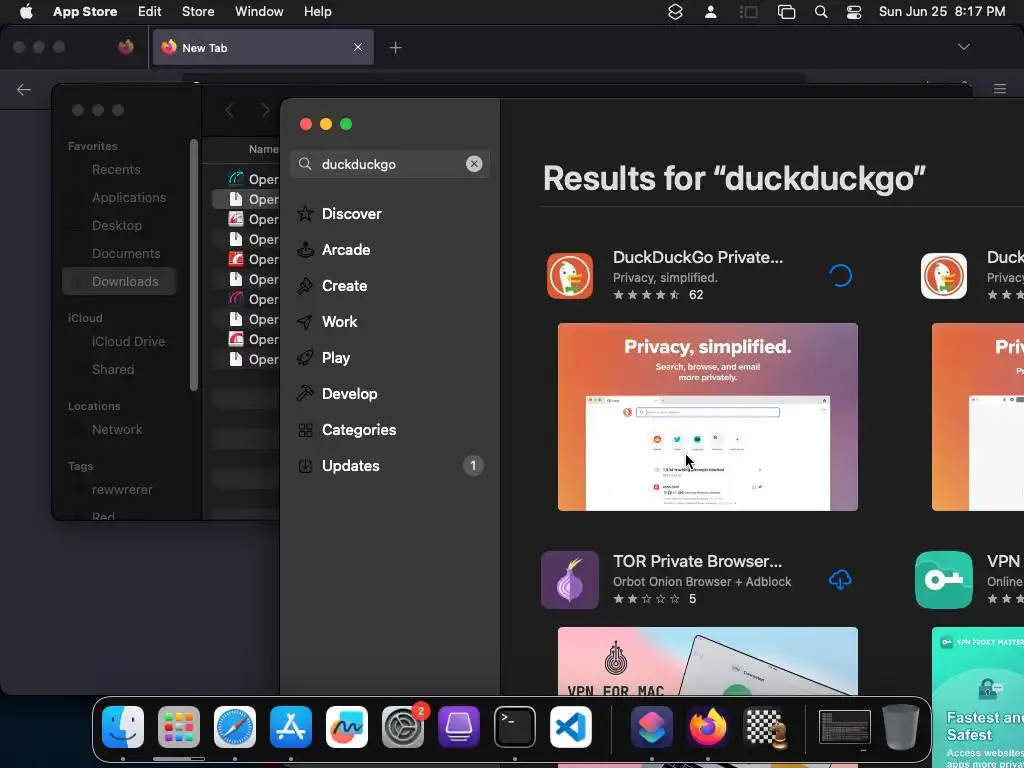This screenshot has height=768, width=1024.
Task: Open Spotlight search in menu bar
Action: 821,12
